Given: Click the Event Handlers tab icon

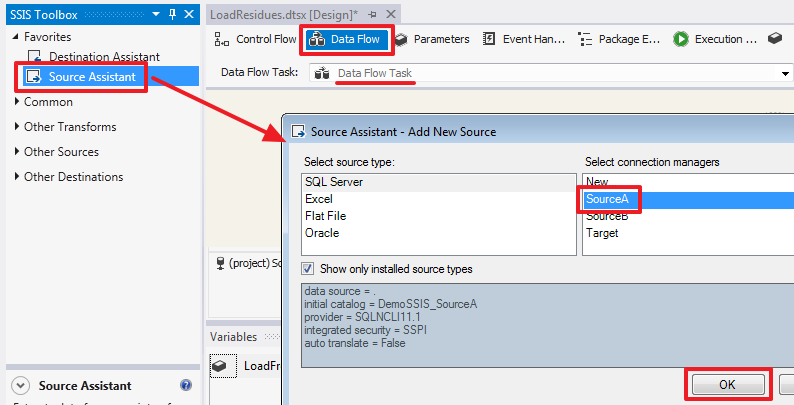Looking at the screenshot, I should point(489,38).
